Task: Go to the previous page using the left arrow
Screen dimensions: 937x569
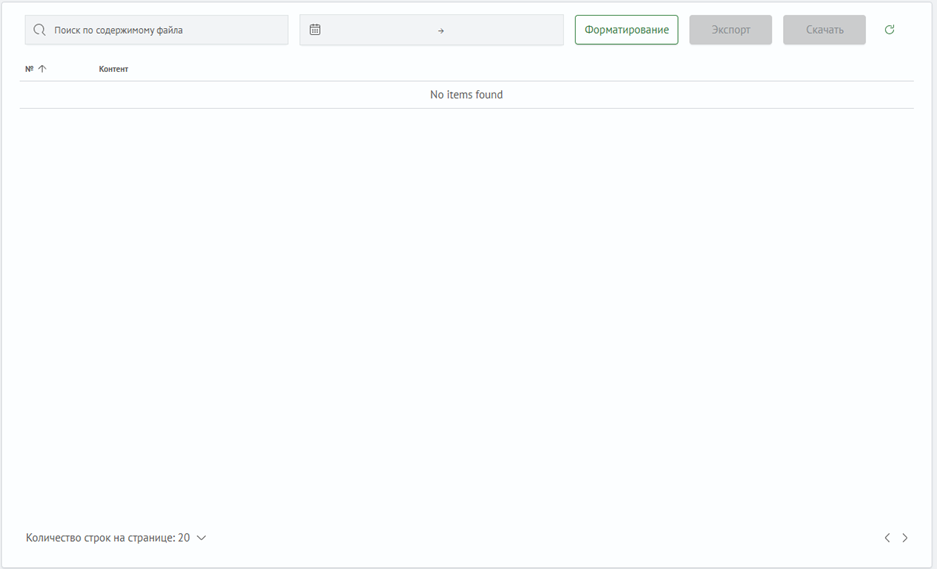Action: pyautogui.click(x=886, y=538)
